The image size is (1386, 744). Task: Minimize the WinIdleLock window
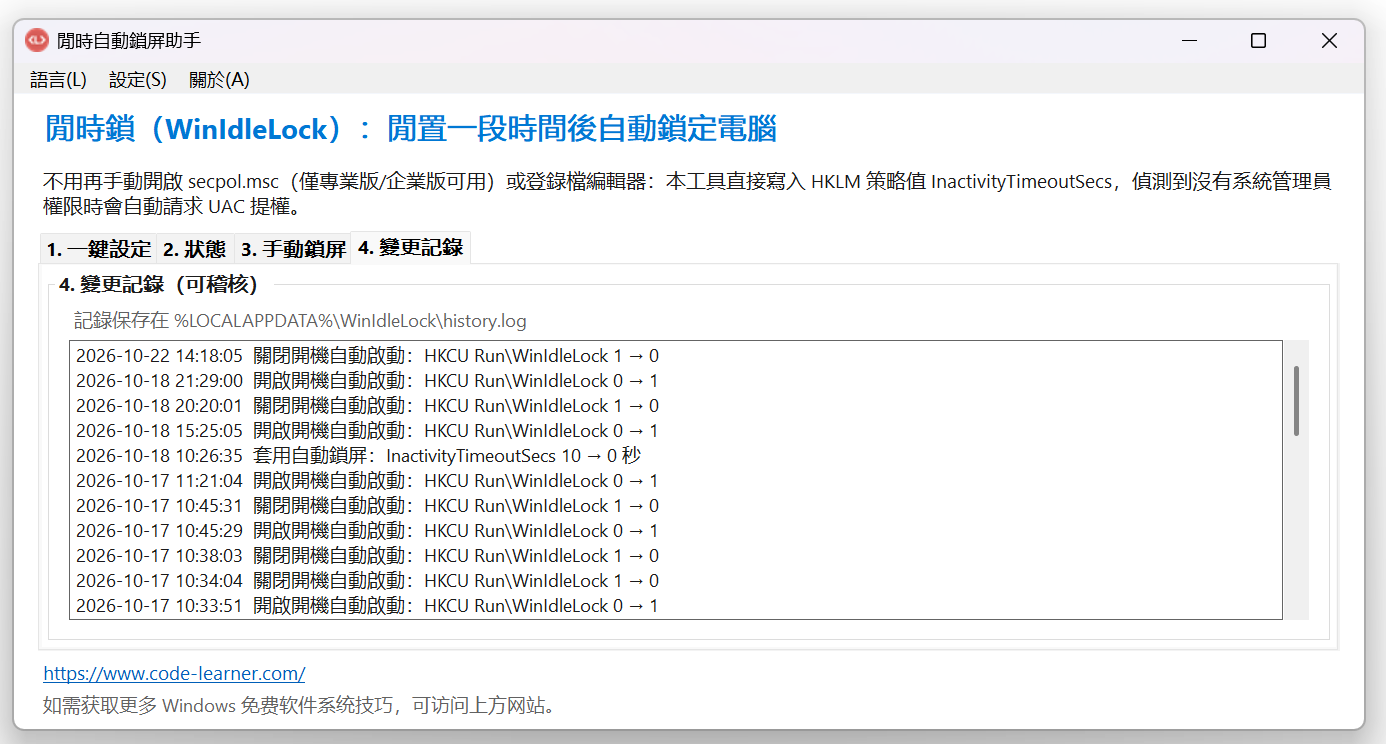[1189, 40]
